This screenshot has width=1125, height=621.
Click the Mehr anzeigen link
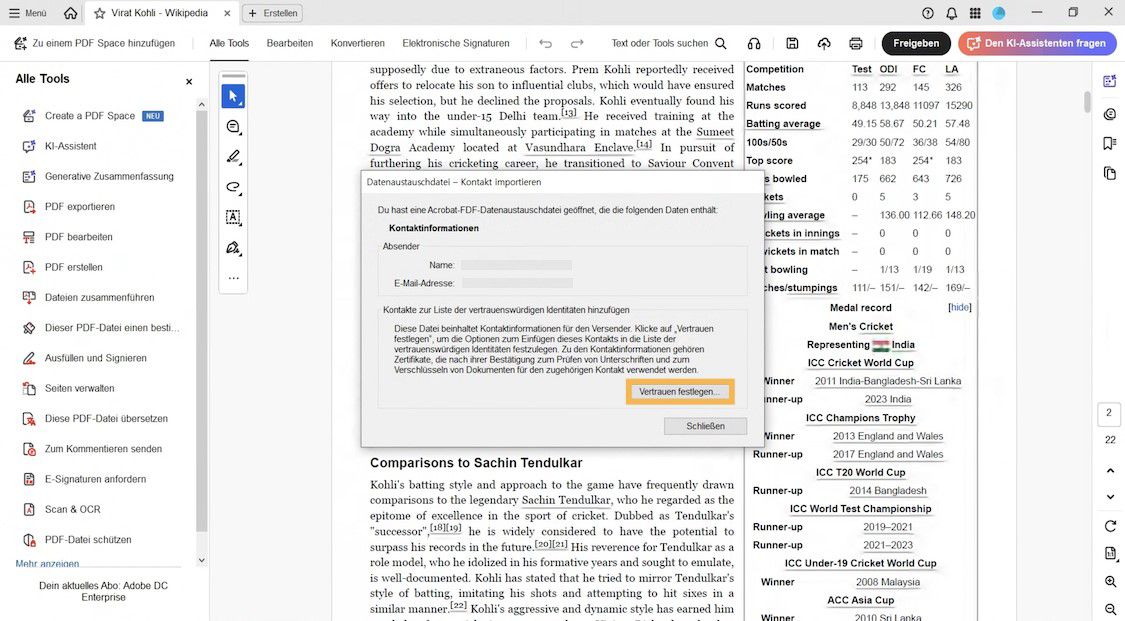[x=47, y=564]
